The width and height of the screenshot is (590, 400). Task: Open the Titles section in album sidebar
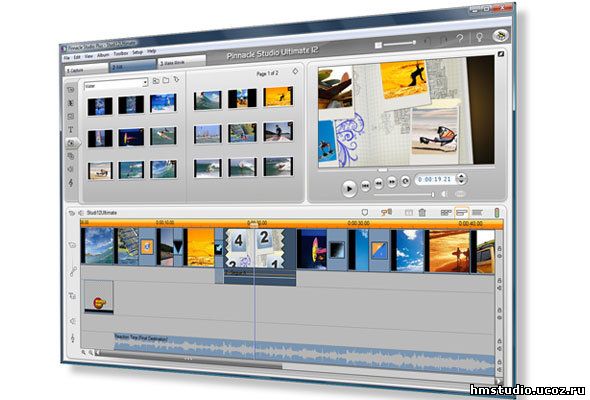click(x=70, y=130)
